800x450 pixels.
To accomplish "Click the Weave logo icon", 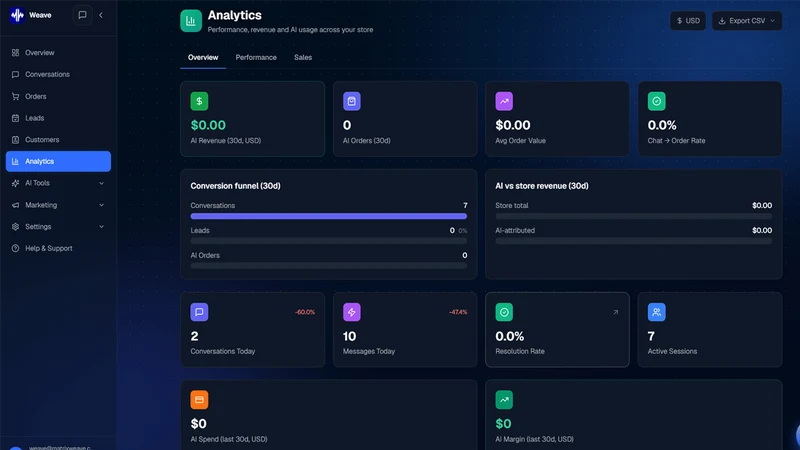I will pos(17,15).
